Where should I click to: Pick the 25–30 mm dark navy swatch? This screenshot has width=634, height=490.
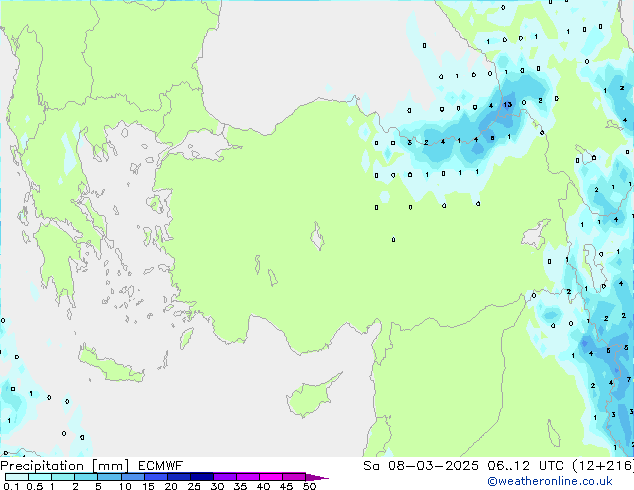(x=202, y=477)
